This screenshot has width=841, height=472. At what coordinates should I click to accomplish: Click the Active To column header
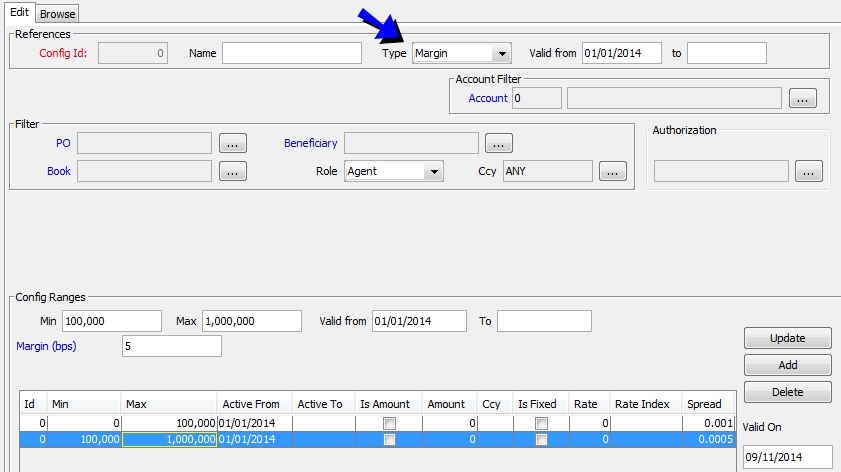click(323, 404)
